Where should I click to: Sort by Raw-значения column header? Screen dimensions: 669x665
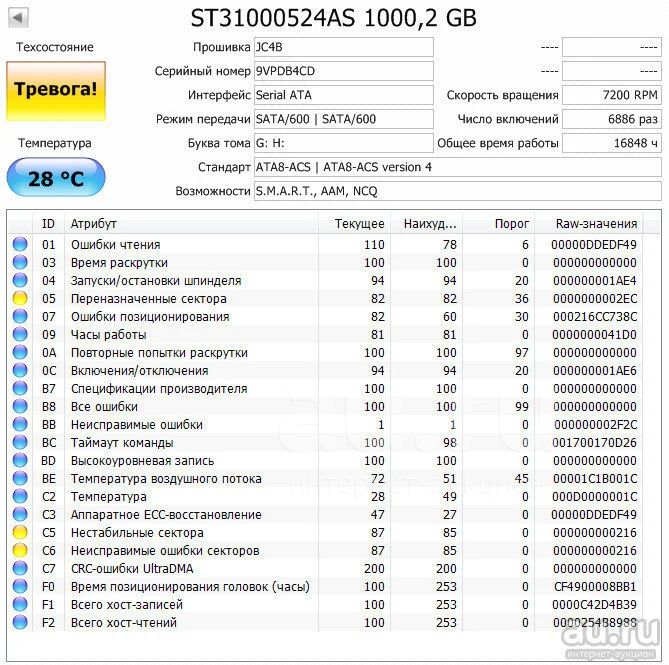pos(589,224)
